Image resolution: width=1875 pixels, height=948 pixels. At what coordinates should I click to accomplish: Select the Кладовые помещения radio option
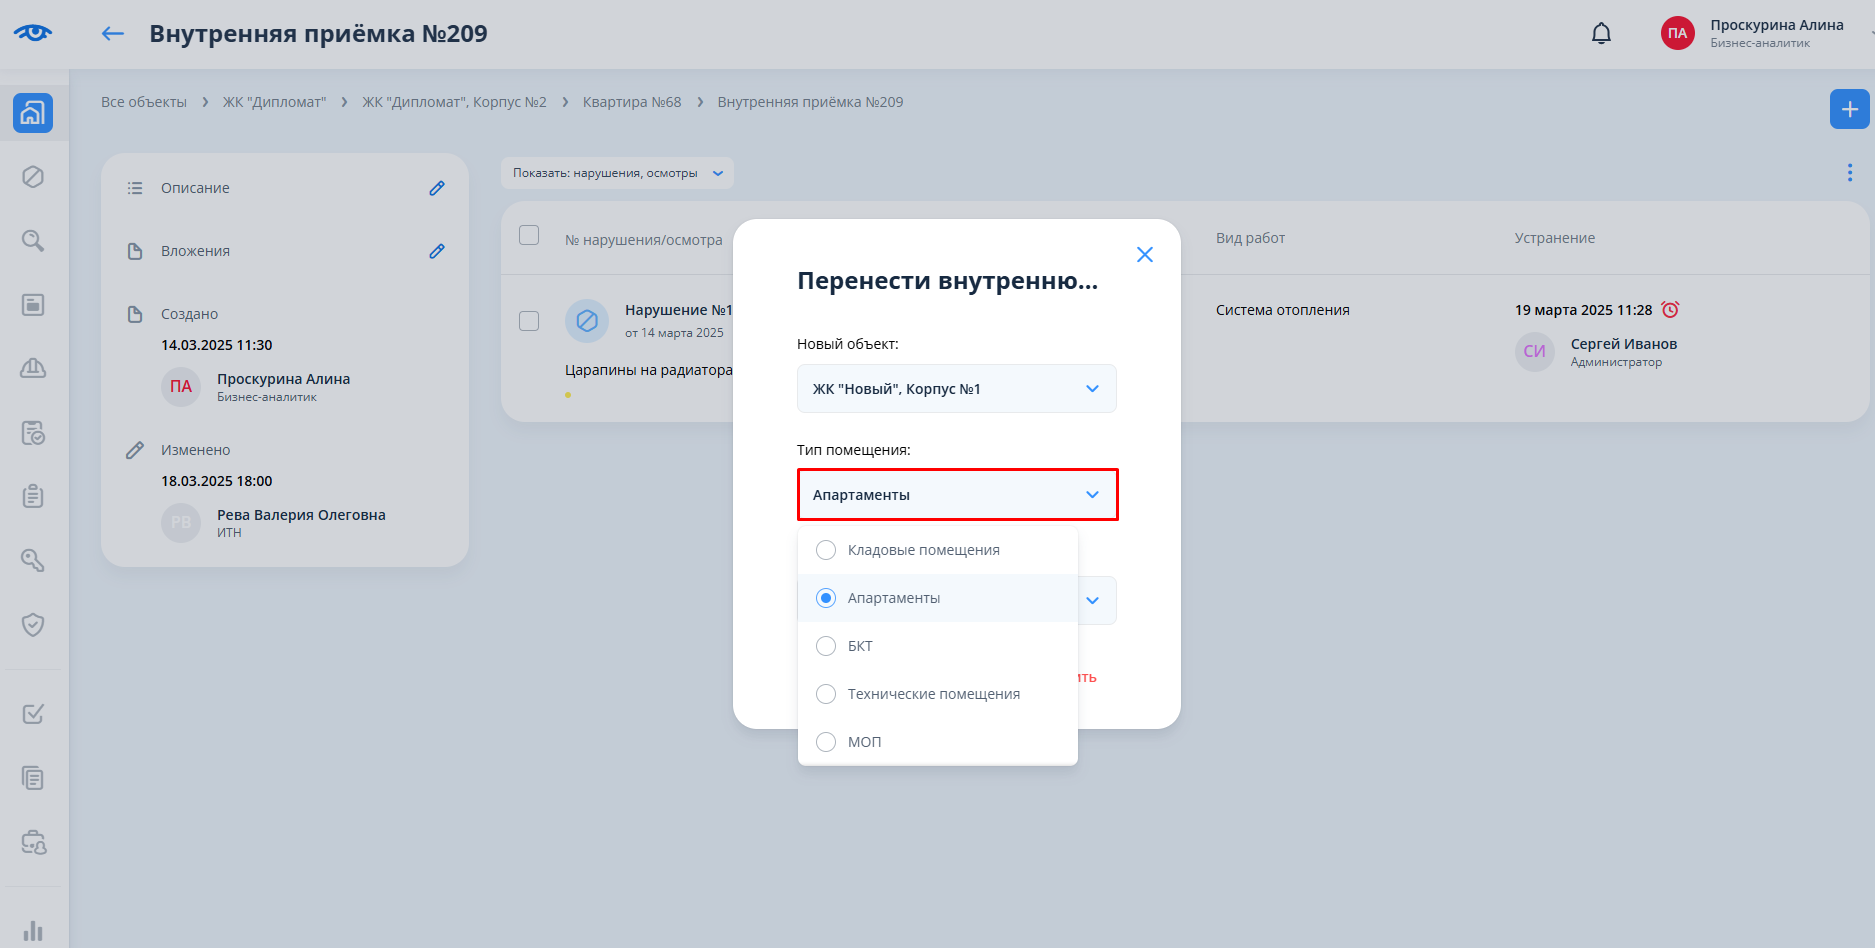coord(826,550)
